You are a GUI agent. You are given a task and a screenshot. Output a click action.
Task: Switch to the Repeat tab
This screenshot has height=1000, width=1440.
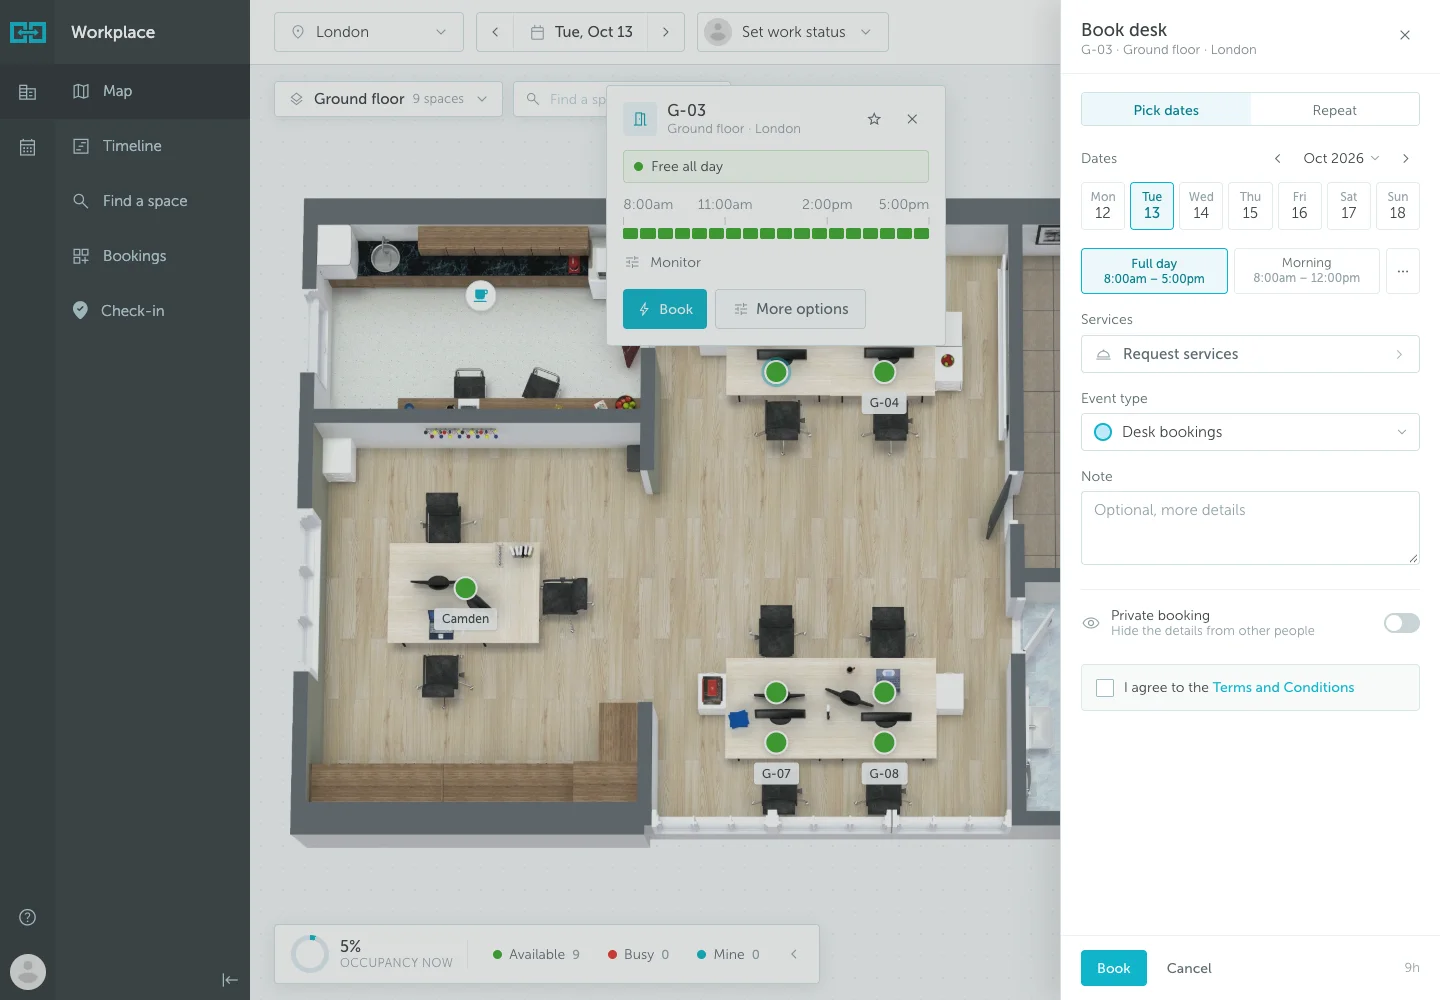click(1334, 110)
